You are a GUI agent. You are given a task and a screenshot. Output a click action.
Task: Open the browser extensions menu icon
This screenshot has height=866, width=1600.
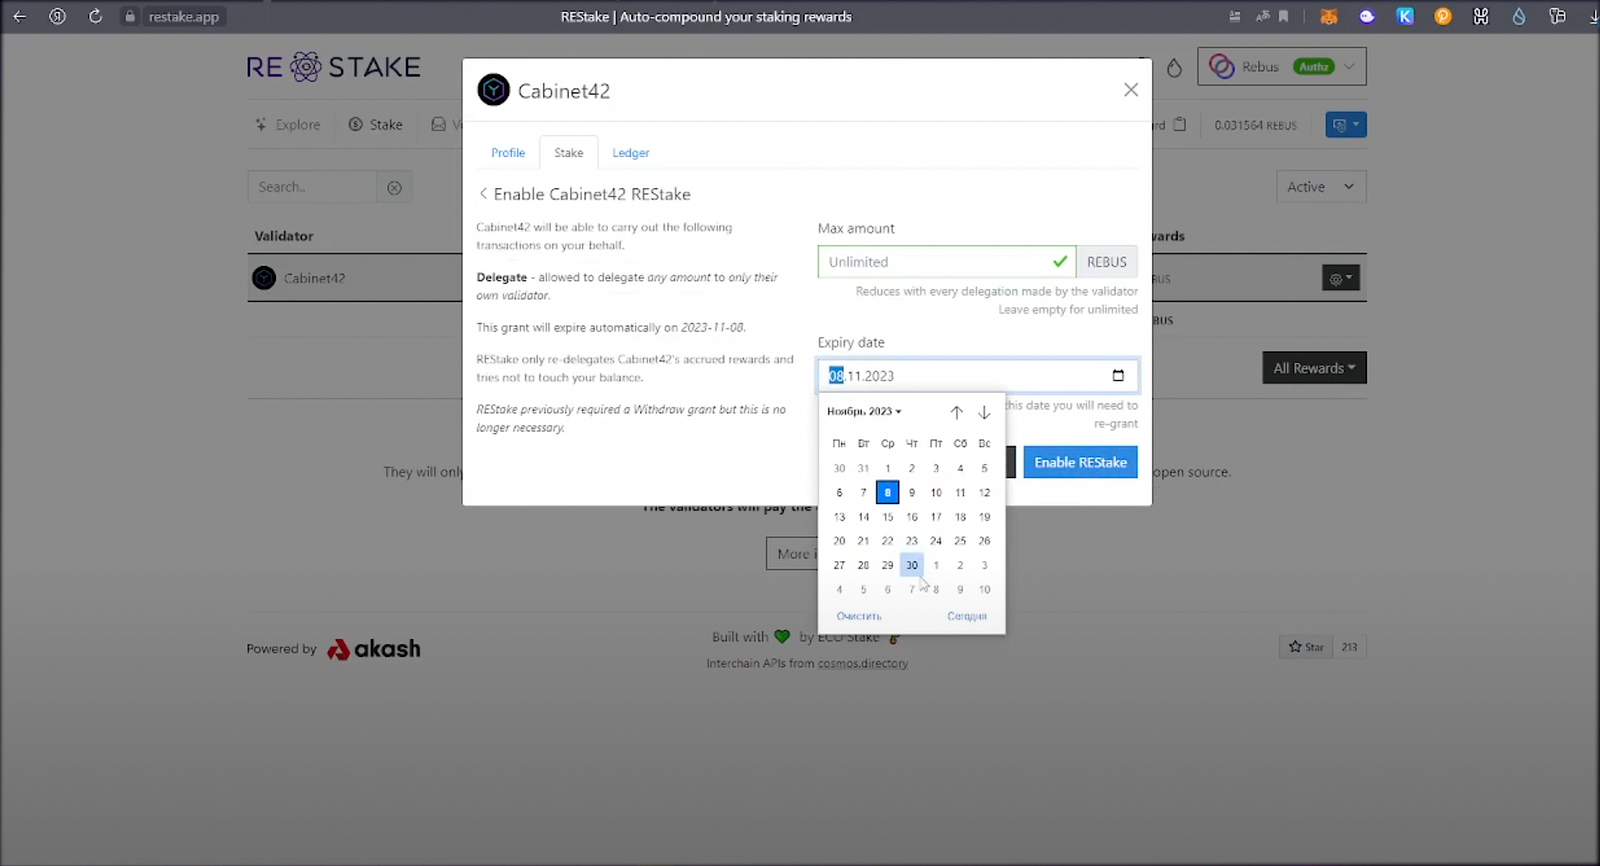click(1557, 16)
